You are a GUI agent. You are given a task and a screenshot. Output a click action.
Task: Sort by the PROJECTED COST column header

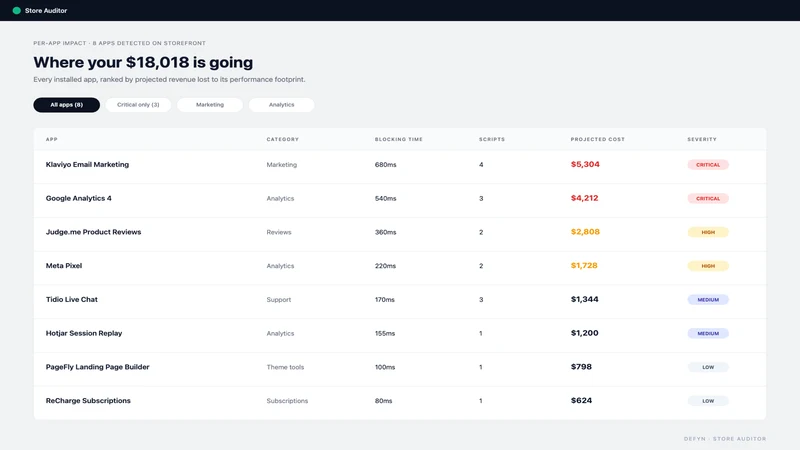pos(597,139)
